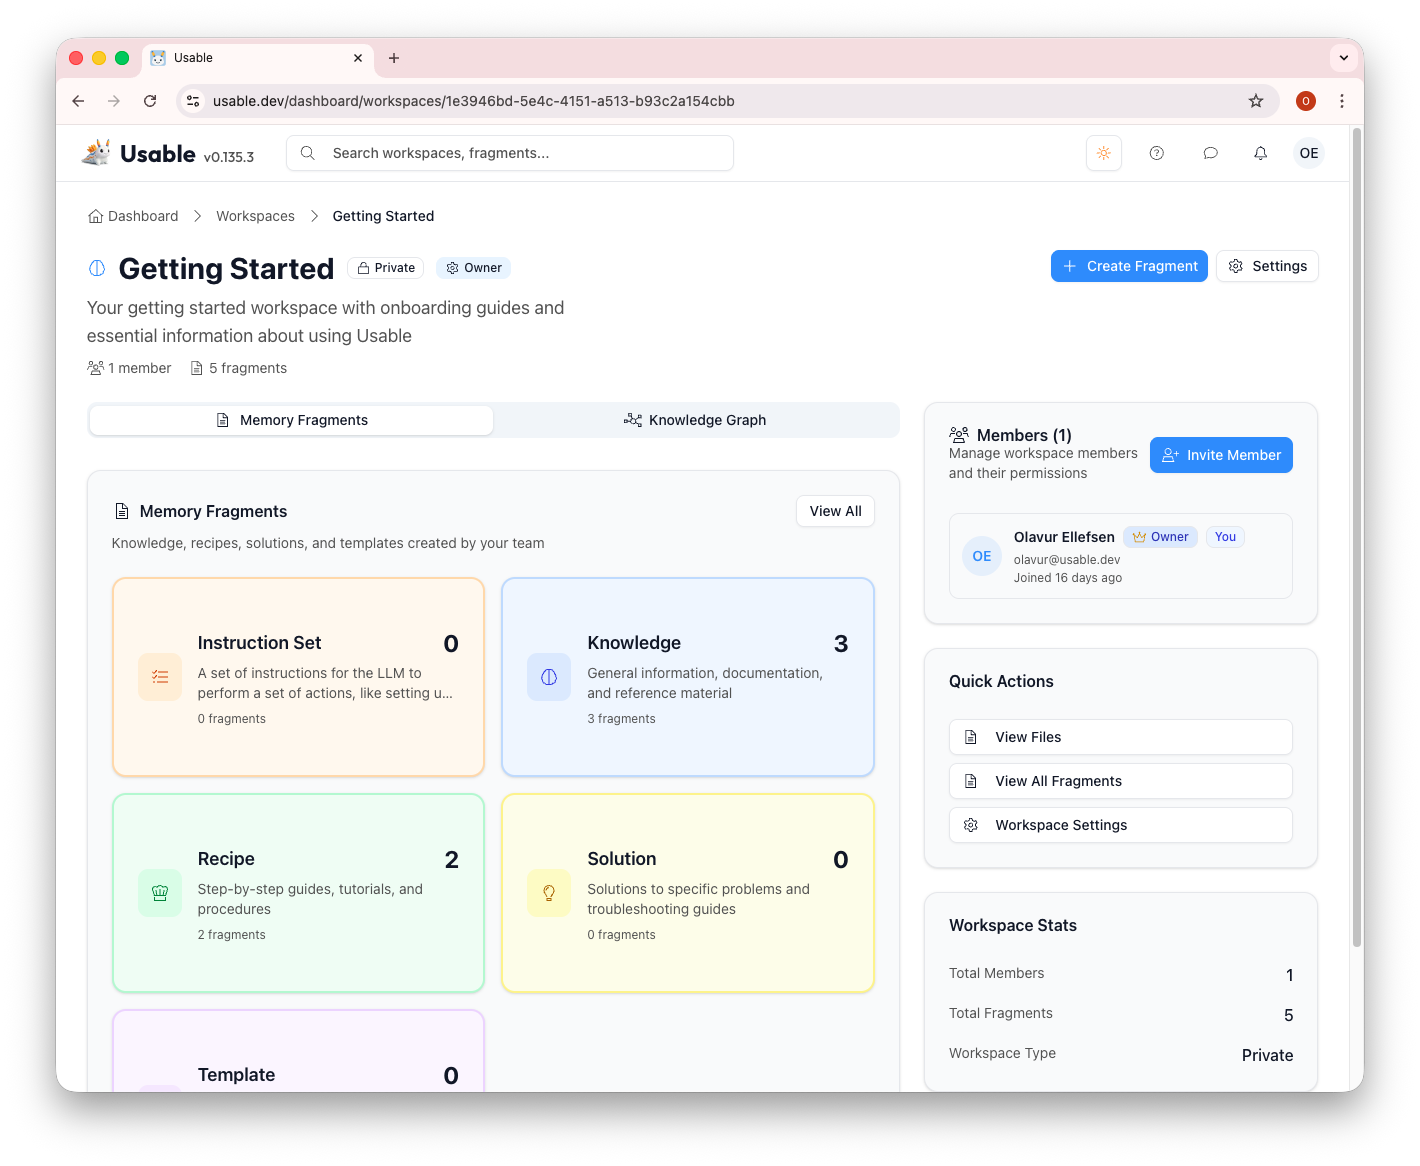Navigate to Workspaces via breadcrumb

[255, 216]
